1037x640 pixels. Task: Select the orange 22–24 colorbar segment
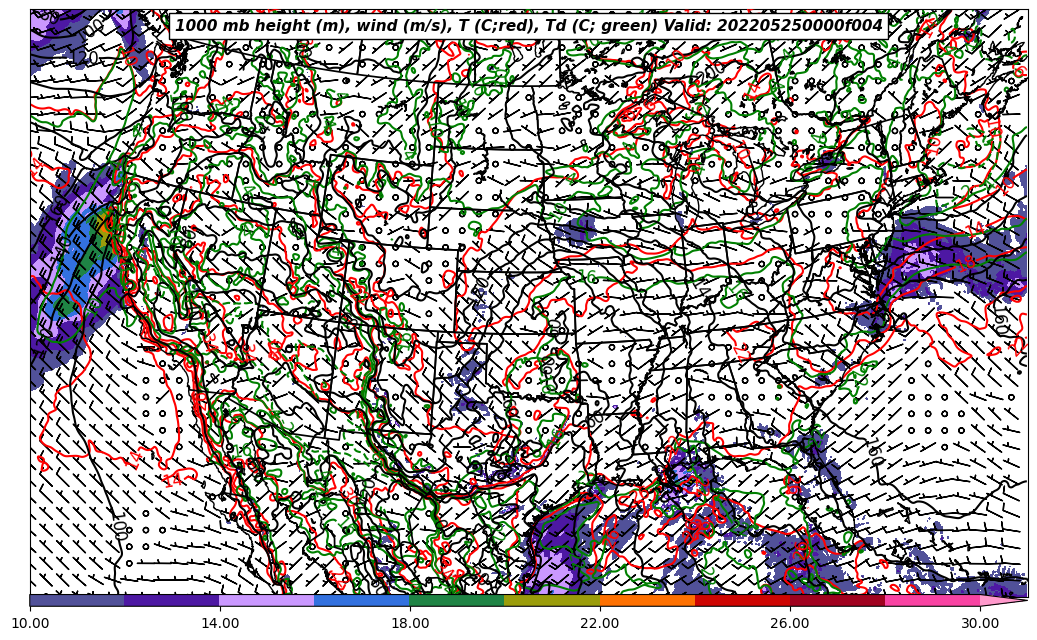point(647,600)
